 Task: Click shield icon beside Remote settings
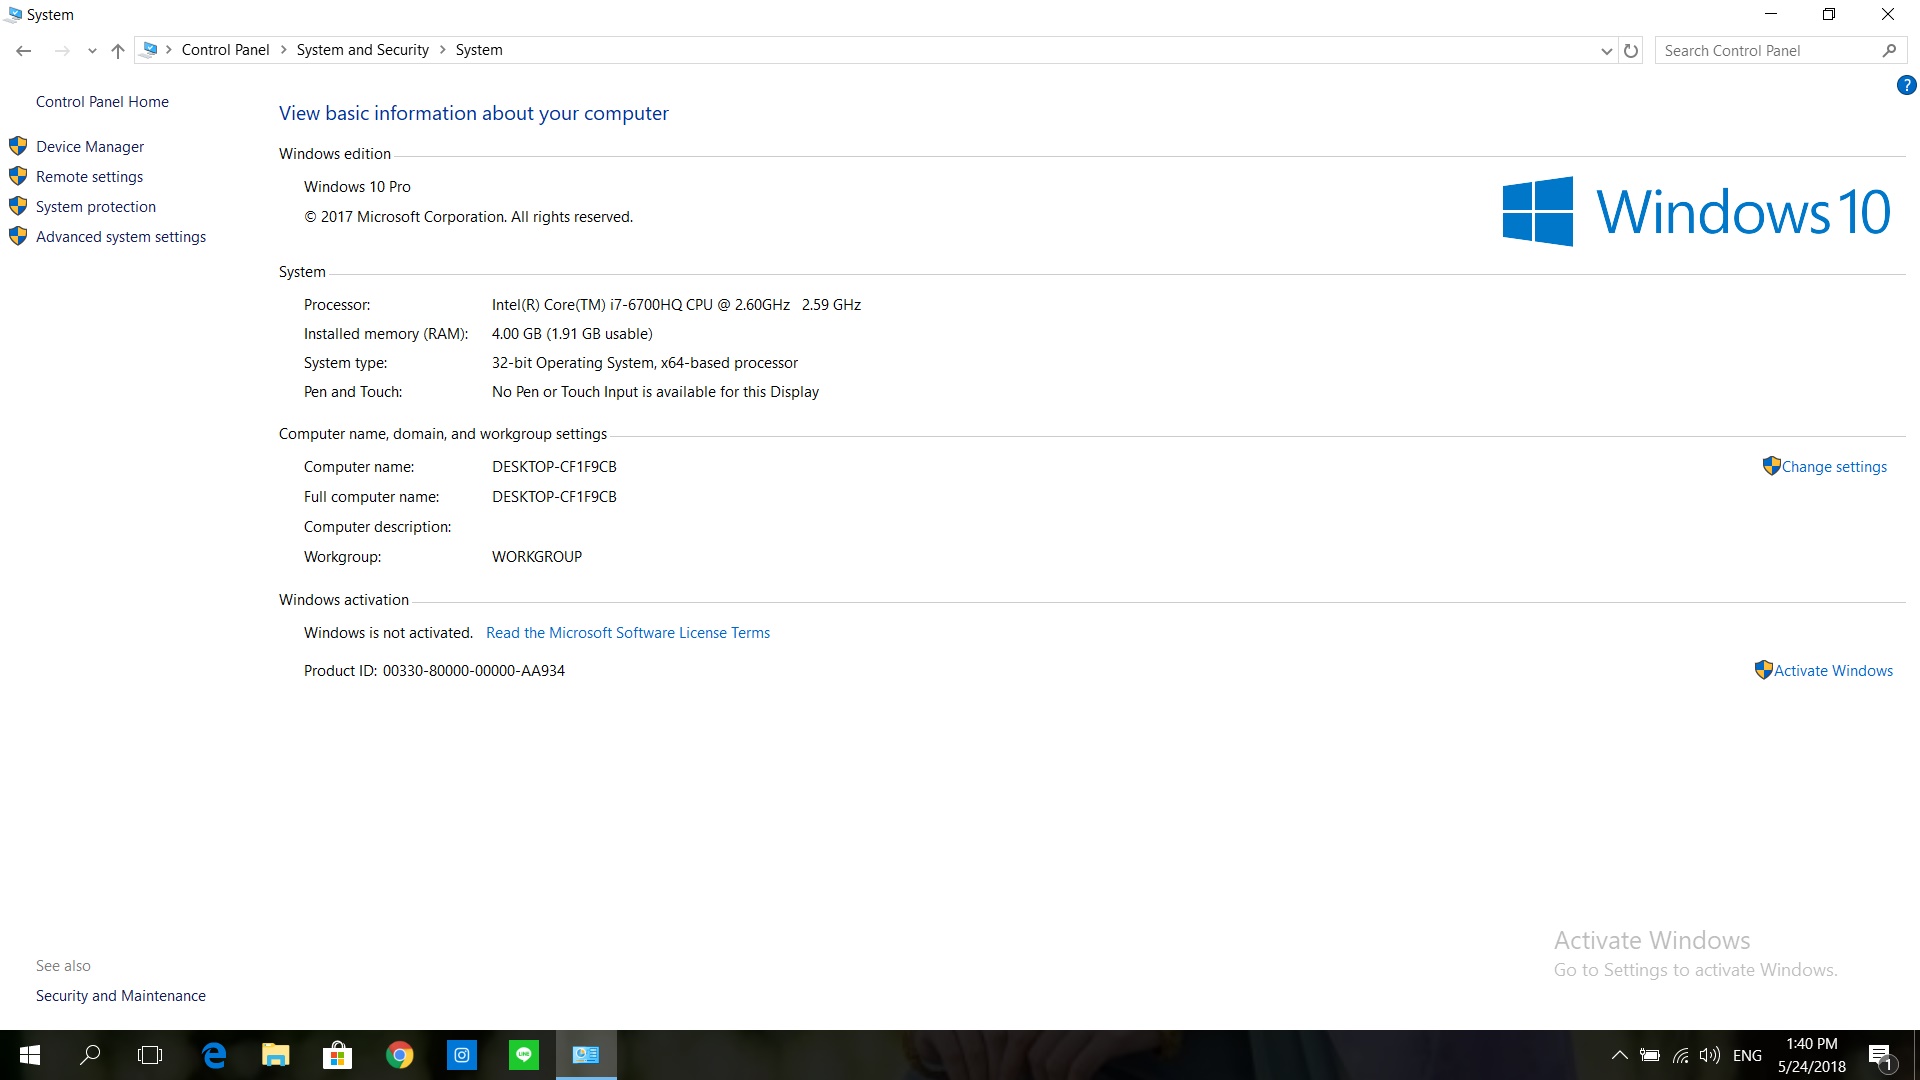tap(18, 176)
